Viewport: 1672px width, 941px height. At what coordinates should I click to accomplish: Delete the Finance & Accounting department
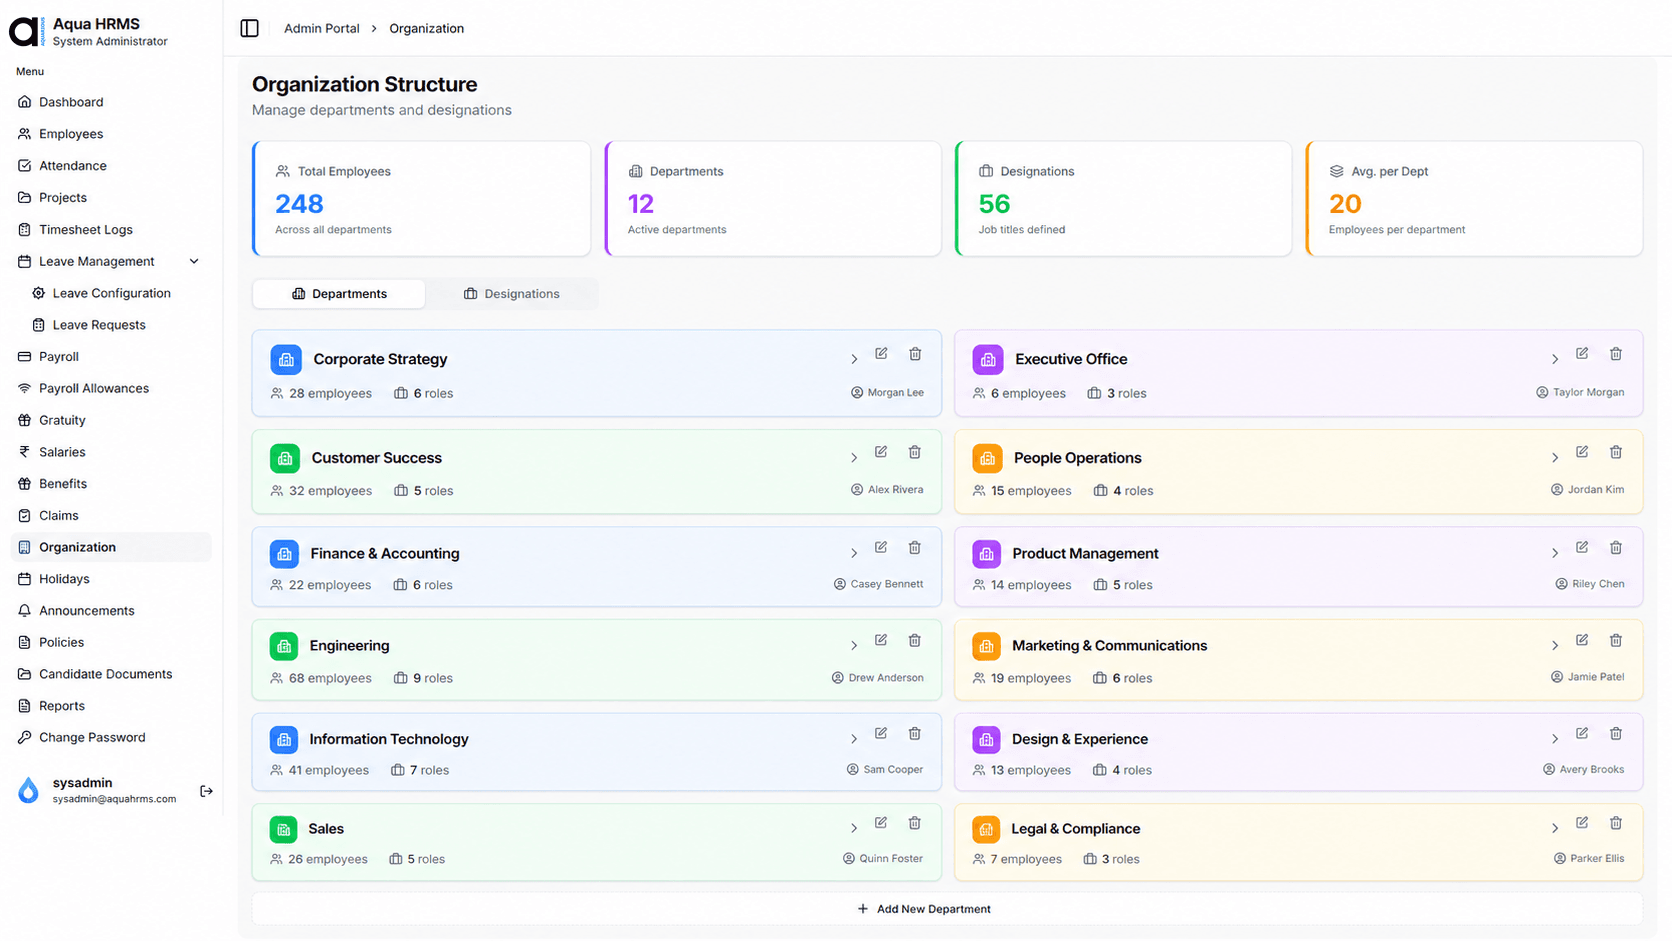[x=915, y=547]
